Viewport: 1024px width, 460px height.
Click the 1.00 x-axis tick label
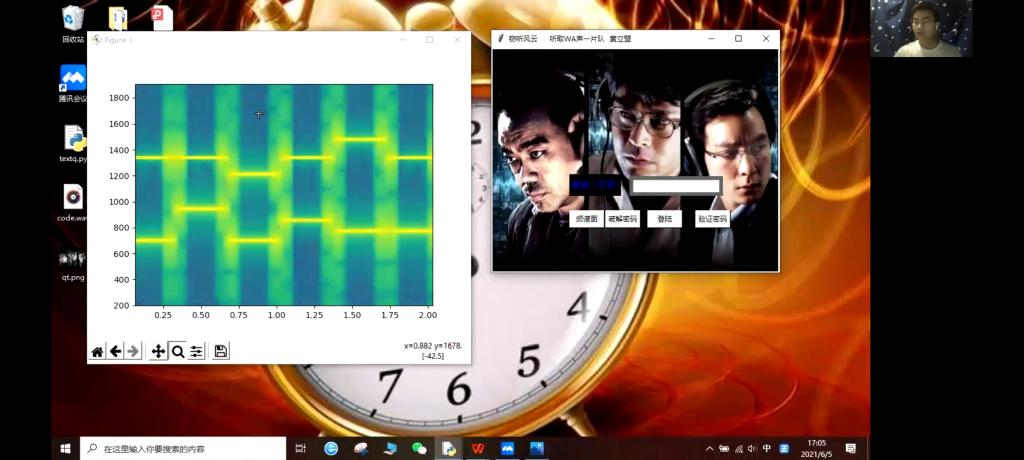coord(276,315)
